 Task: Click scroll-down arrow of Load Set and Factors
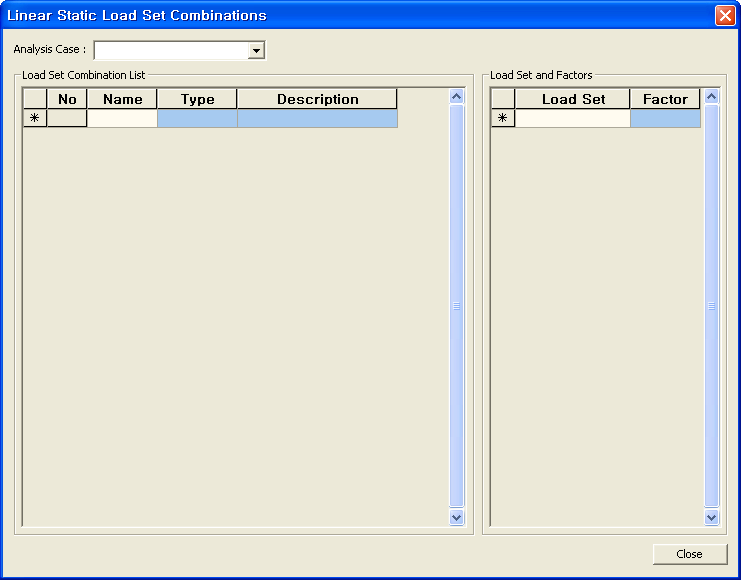click(x=712, y=517)
